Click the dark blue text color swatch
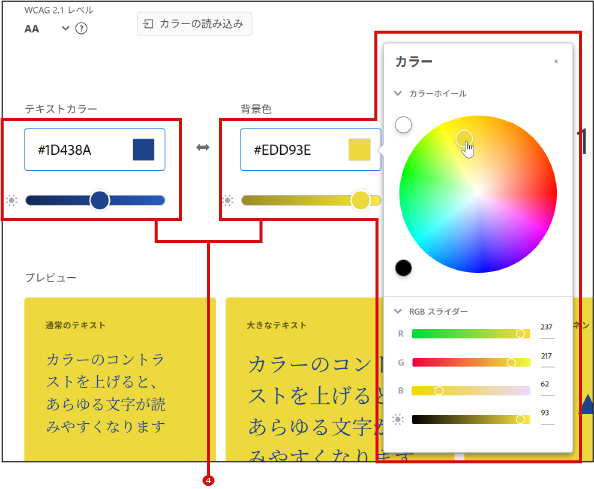 coord(144,150)
